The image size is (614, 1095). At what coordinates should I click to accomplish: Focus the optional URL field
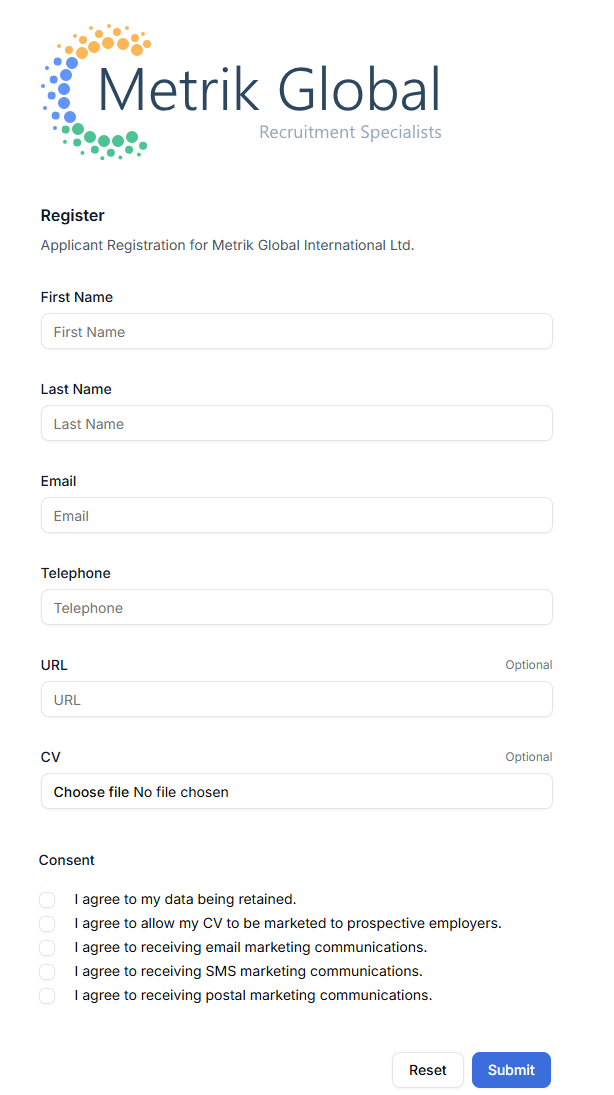click(296, 700)
